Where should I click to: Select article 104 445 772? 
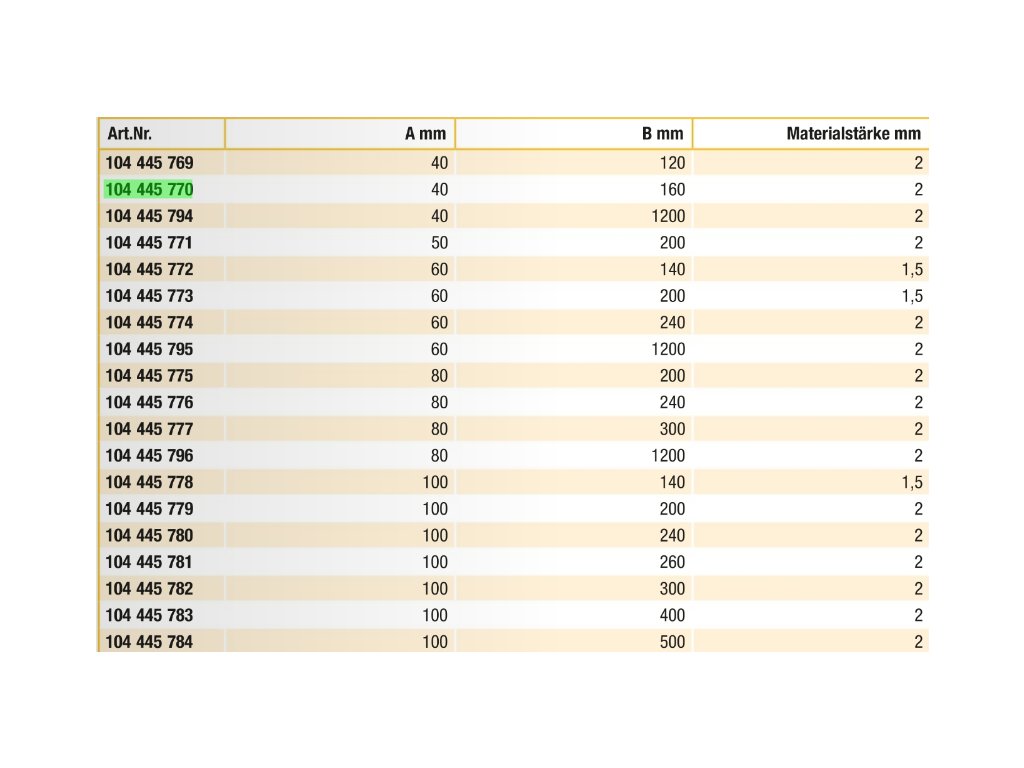(149, 269)
